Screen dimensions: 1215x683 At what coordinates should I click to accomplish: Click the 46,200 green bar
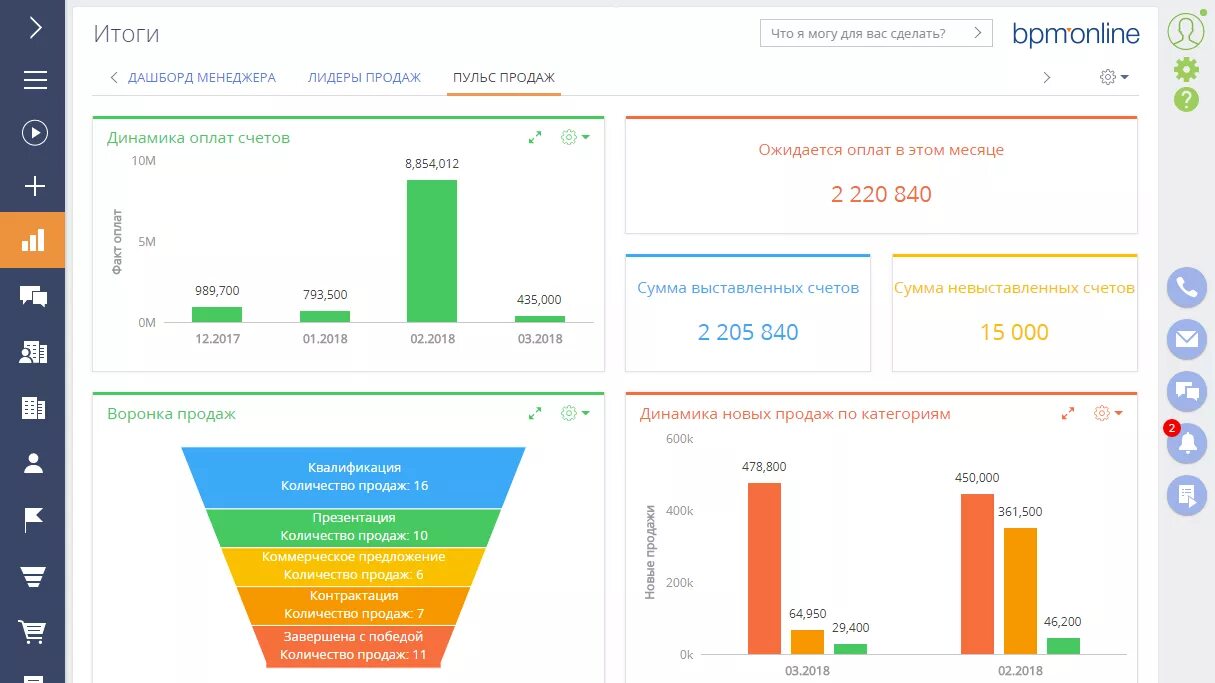[x=1063, y=646]
